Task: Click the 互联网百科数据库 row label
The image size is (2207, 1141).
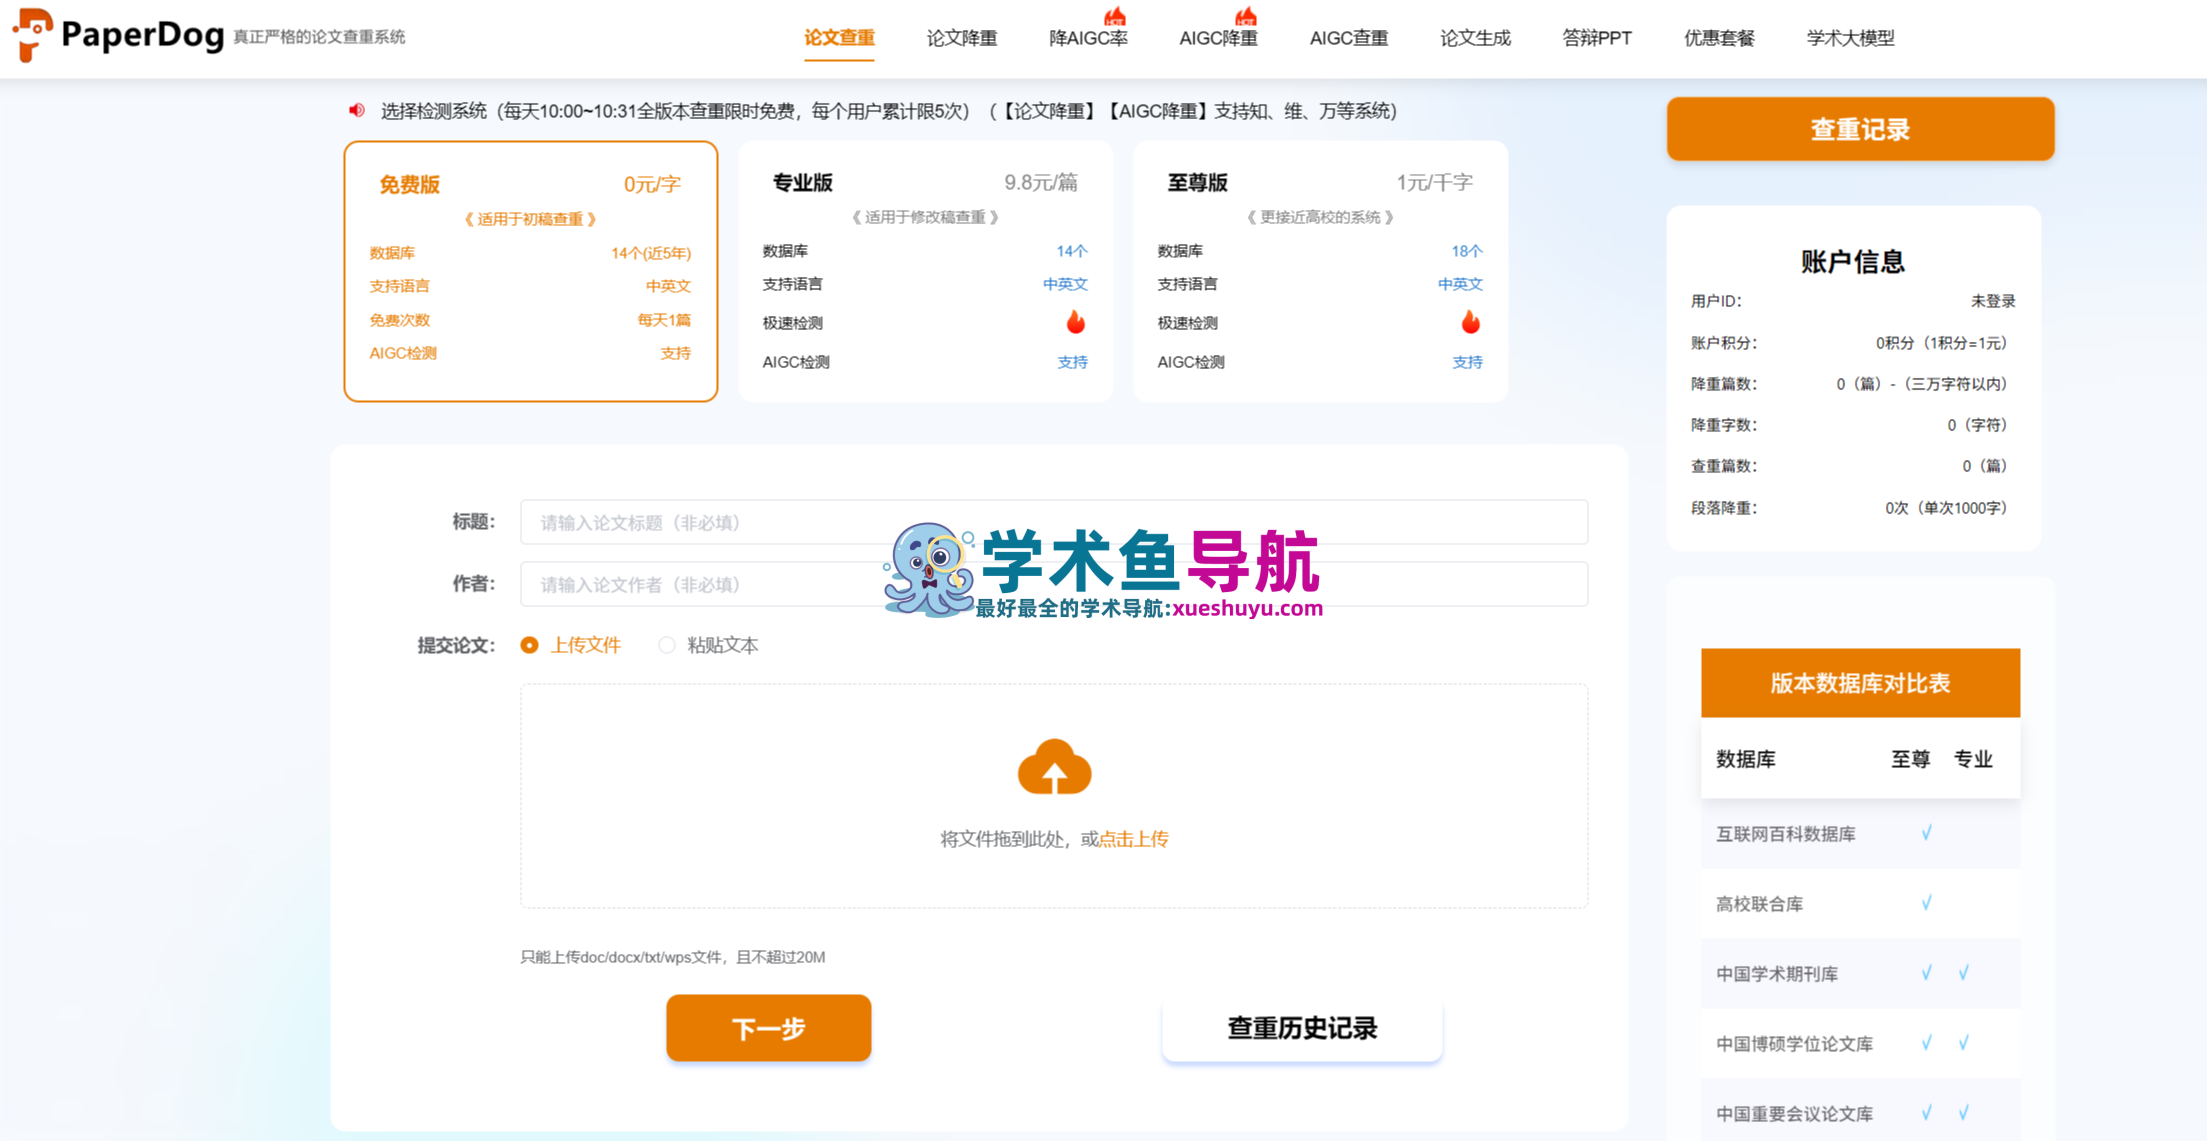Action: pyautogui.click(x=1785, y=834)
